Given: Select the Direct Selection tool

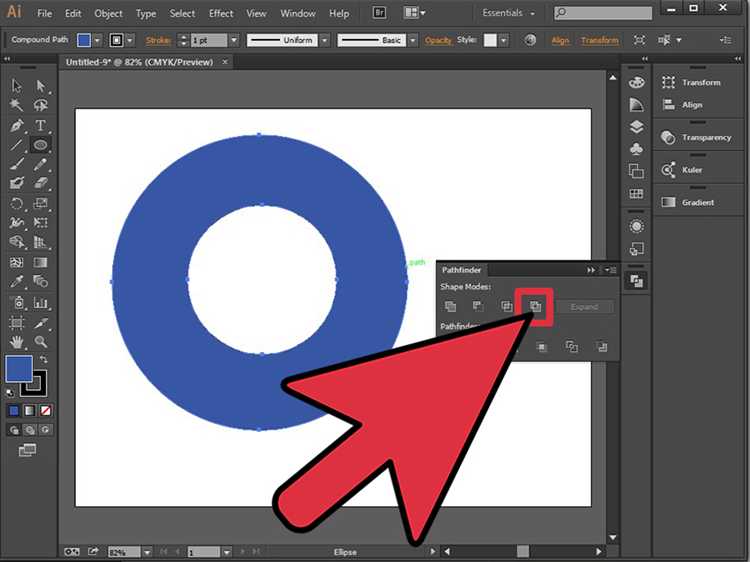Looking at the screenshot, I should pos(41,86).
